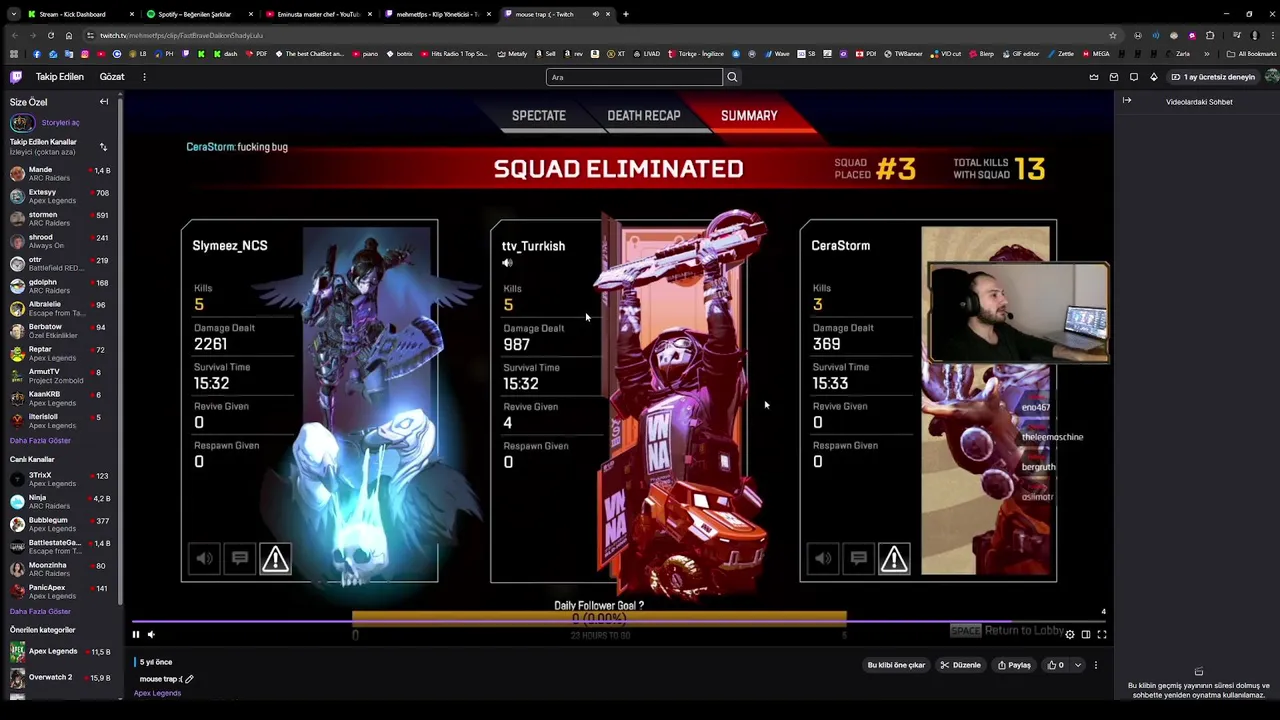
Task: Open the Takip Edilen menu item
Action: pos(60,77)
